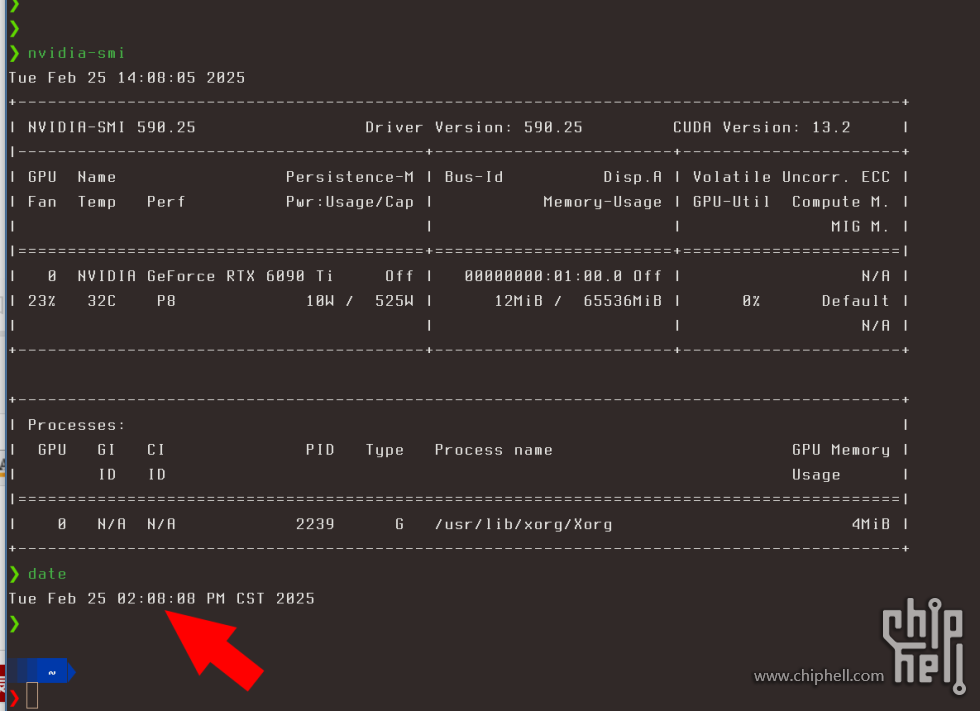This screenshot has height=711, width=980.
Task: Select the "Type" column header
Action: [384, 450]
